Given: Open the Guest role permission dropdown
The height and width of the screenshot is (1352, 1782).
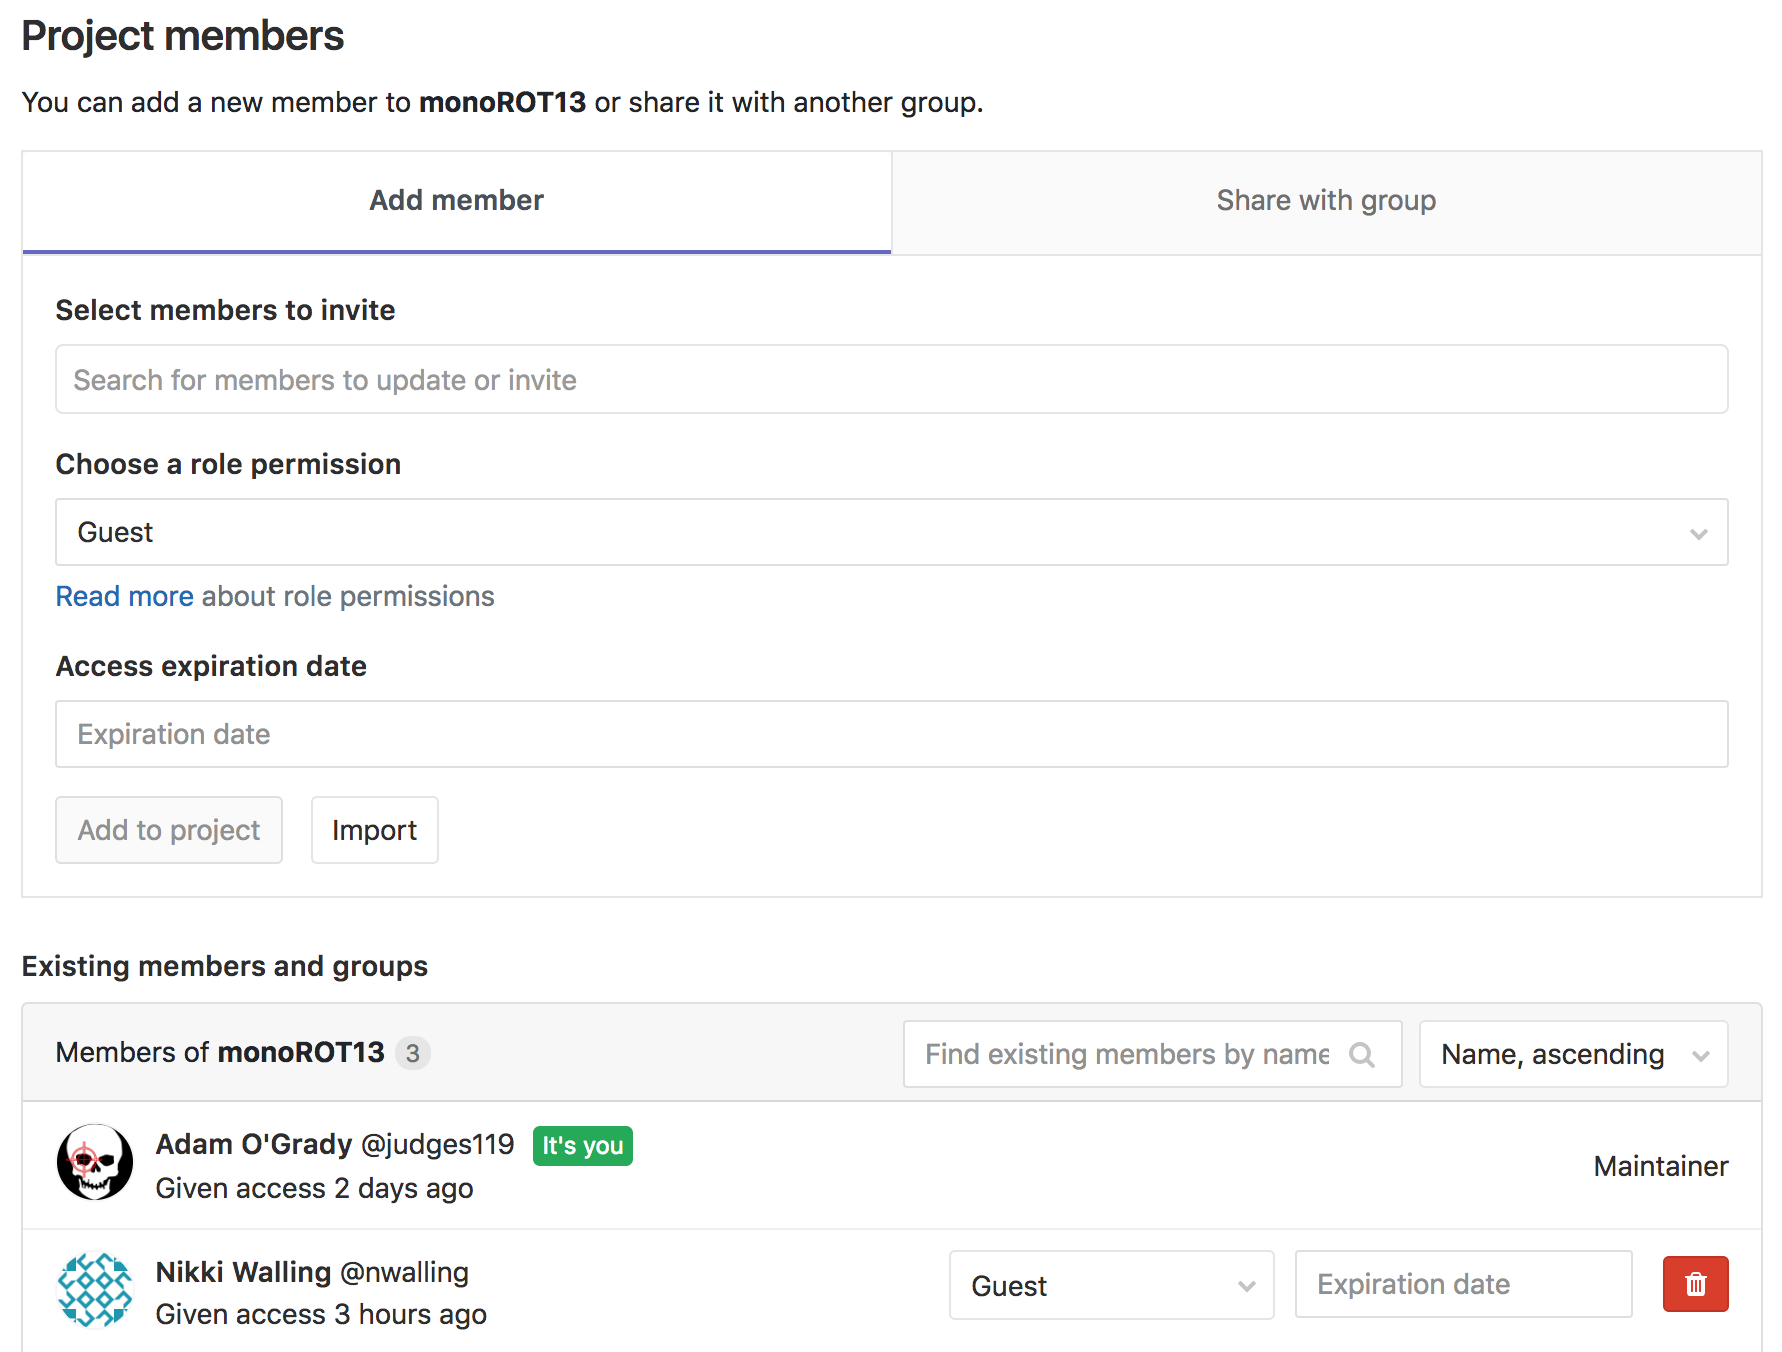Looking at the screenshot, I should click(892, 532).
